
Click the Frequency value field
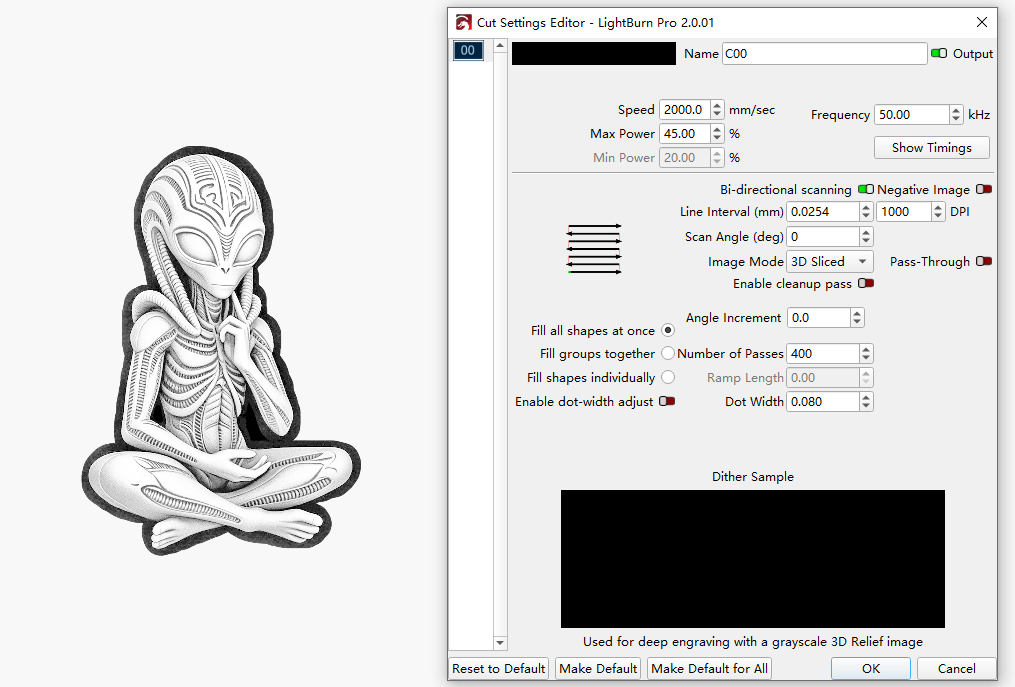pos(911,115)
